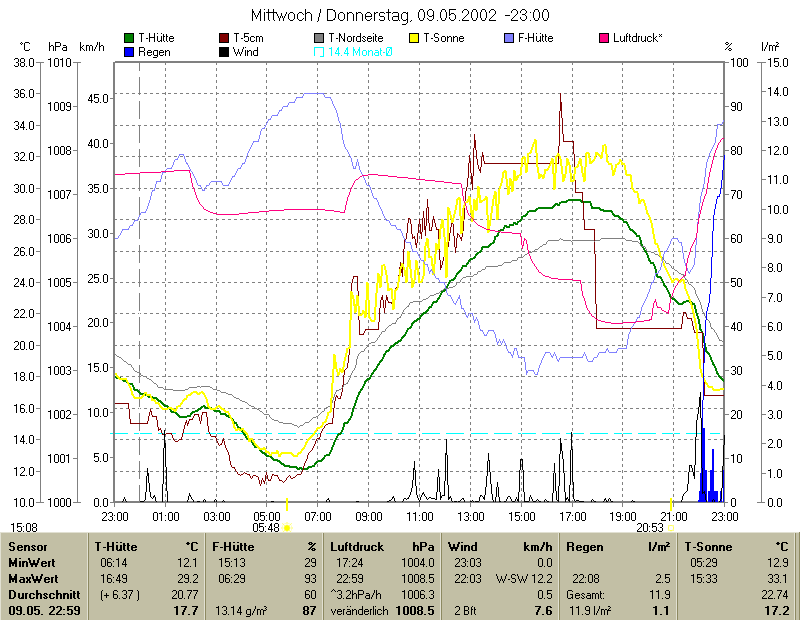Select the T-Hütte column header in table

pos(118,547)
